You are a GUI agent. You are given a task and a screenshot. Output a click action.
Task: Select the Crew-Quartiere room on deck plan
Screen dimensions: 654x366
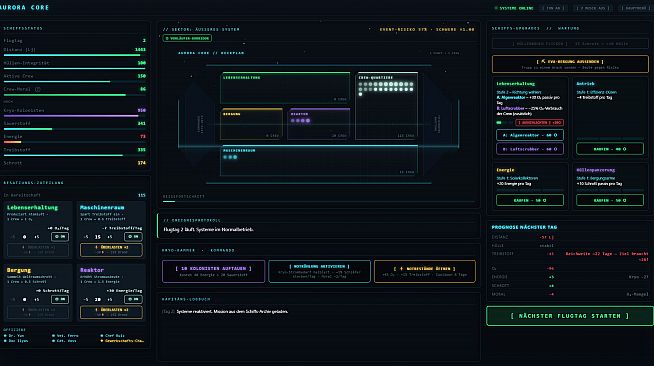[387, 106]
